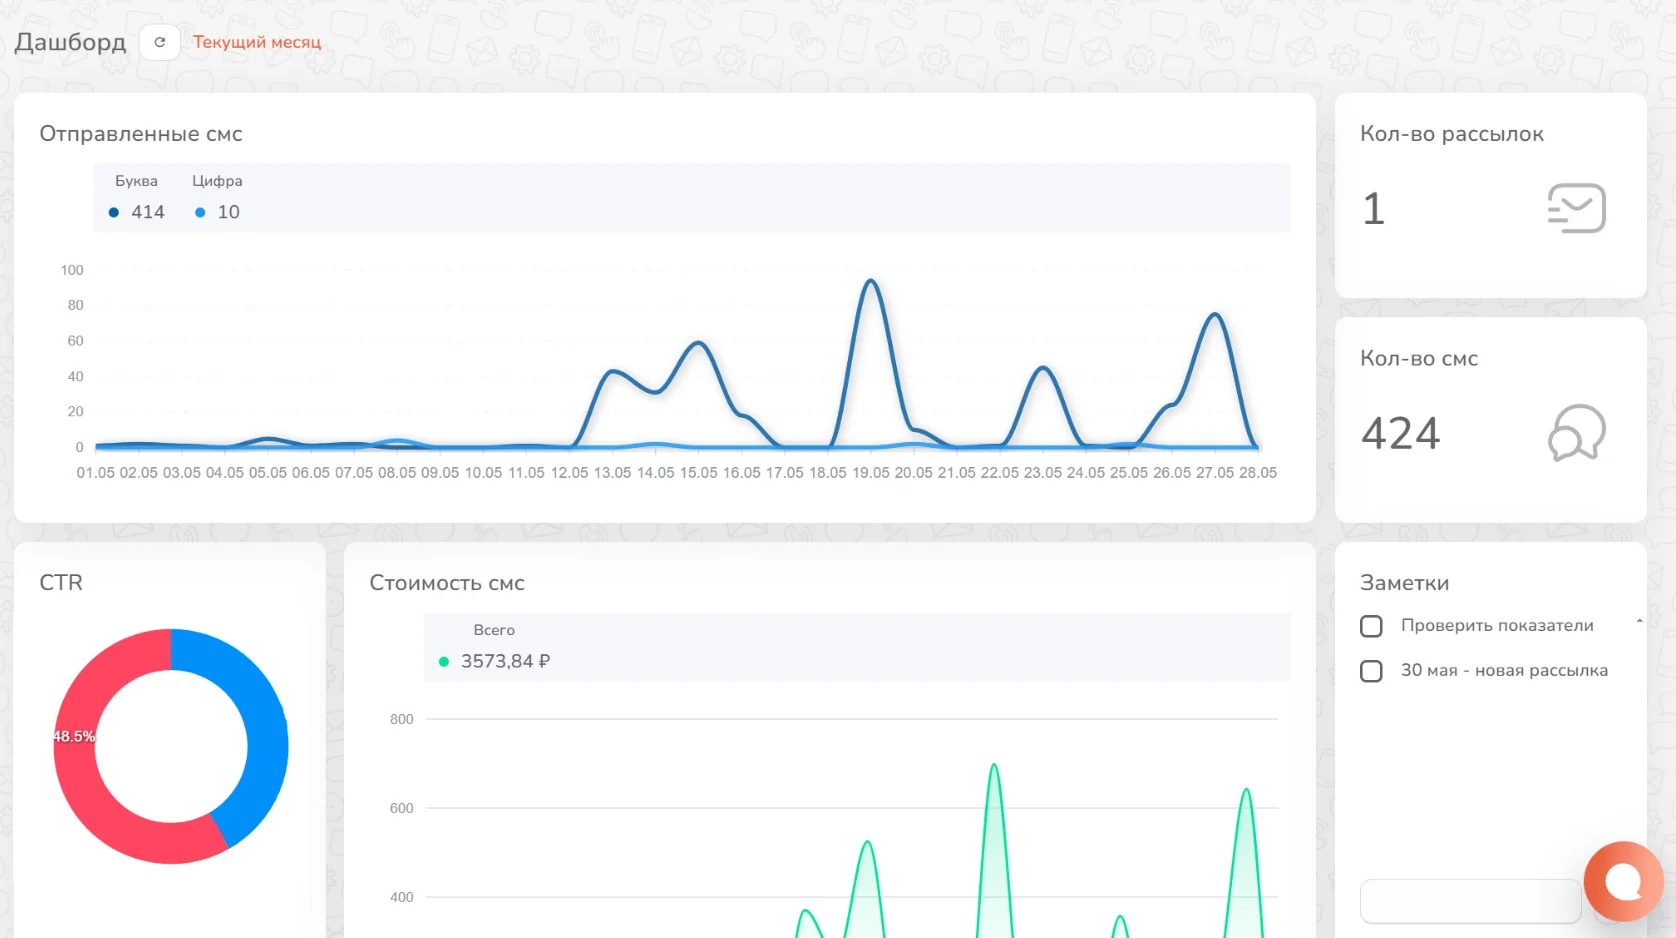Open the Текущий месяц period selector

(x=257, y=42)
